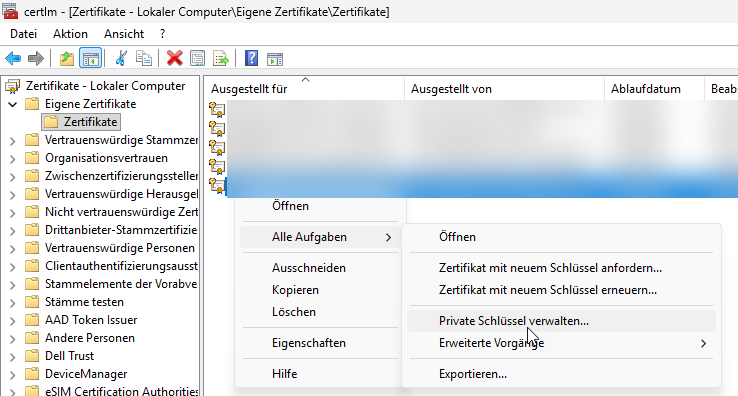
Task: Choose Ausschneiden in the context menu
Action: pyautogui.click(x=320, y=267)
